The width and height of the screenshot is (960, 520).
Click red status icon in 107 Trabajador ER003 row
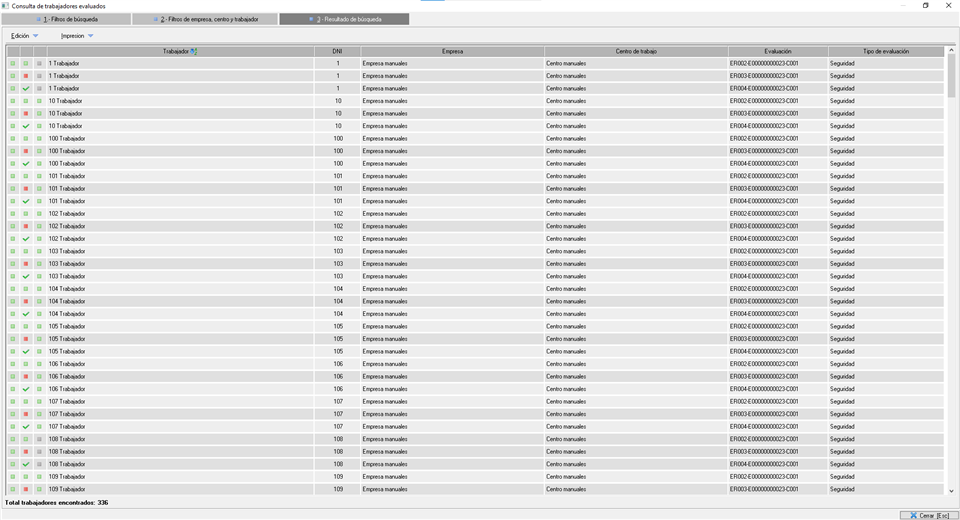click(x=26, y=414)
